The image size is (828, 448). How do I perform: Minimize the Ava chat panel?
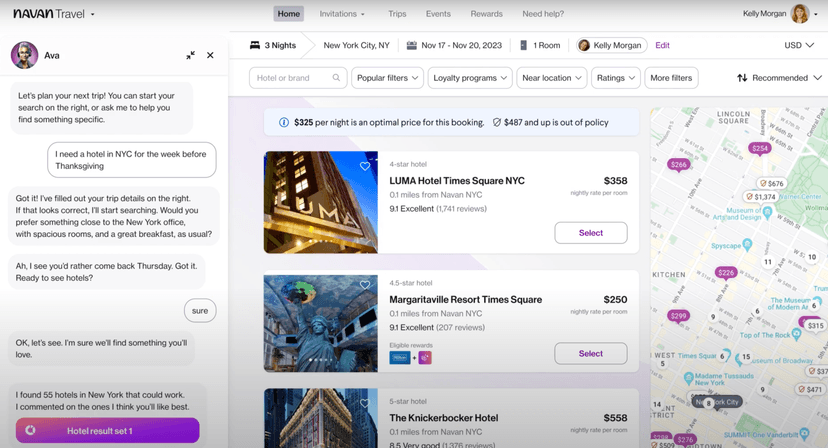(191, 55)
